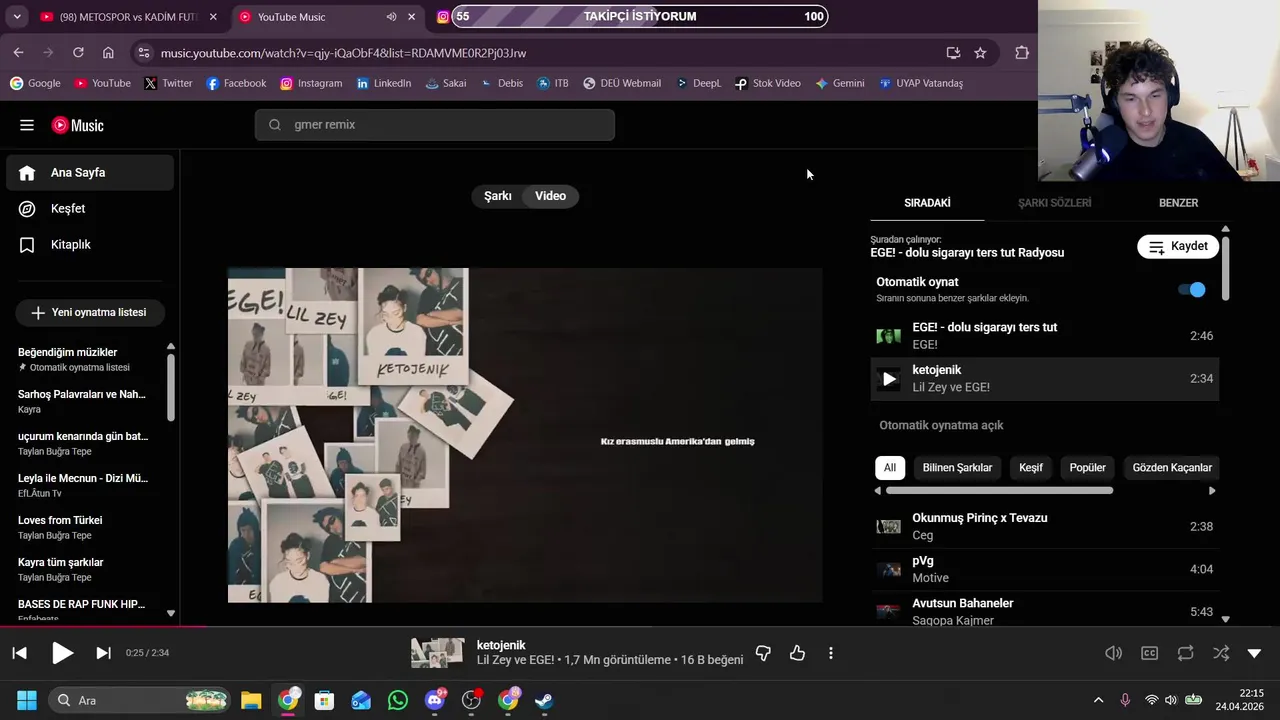Open browser extensions puzzle icon
The width and height of the screenshot is (1280, 720).
(x=1022, y=52)
